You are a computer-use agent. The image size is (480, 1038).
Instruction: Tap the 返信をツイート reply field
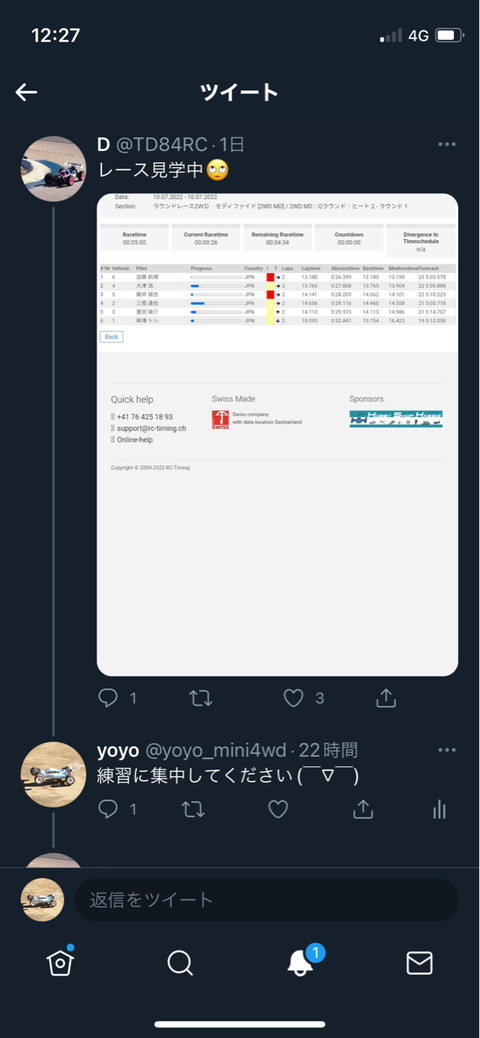tap(266, 900)
